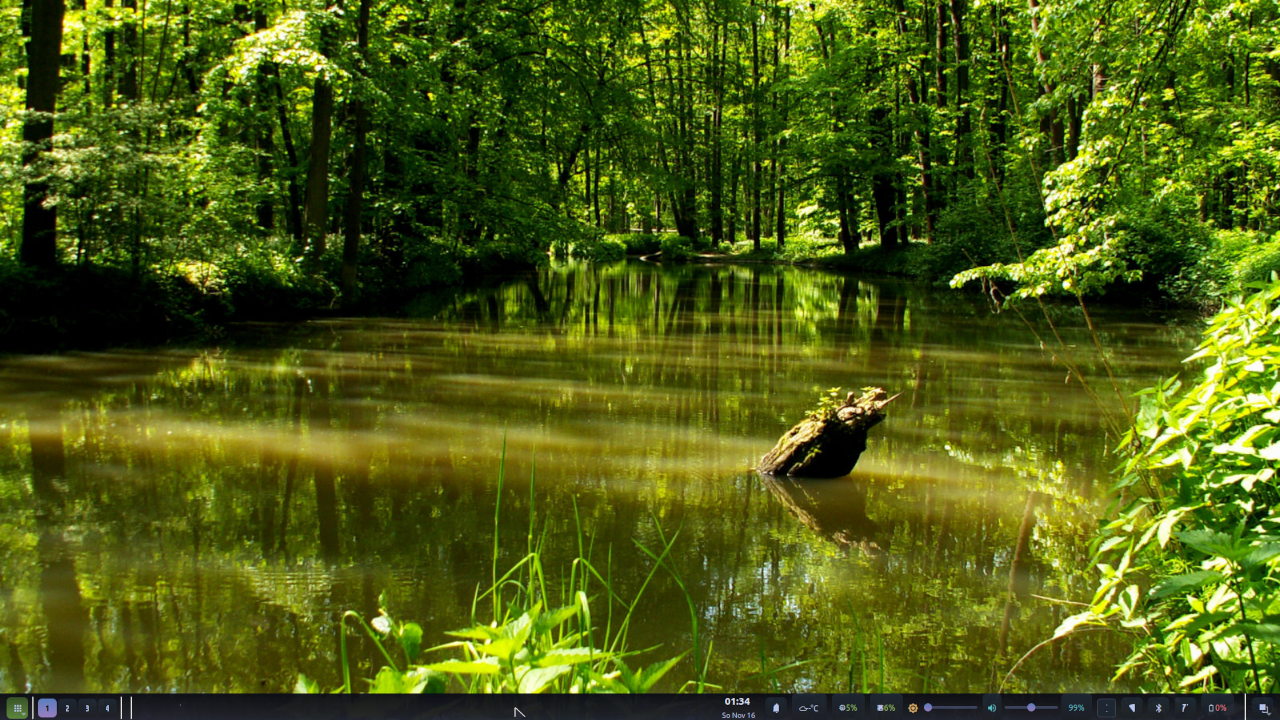Open the overlapping windows menu icon

[x=1263, y=708]
